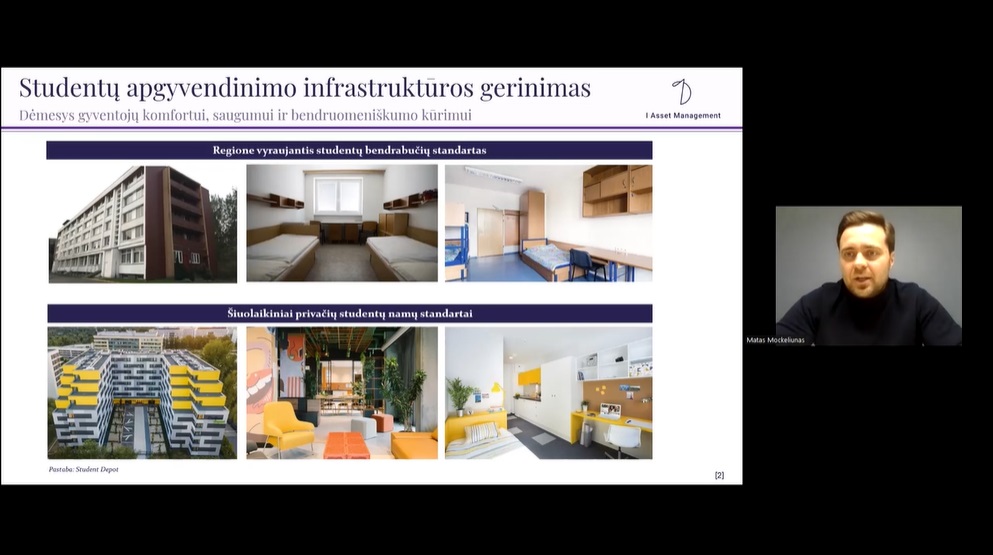Click the 'Regione vyraujantis studentų bendrabučių standartas' header bar
Screen dimensions: 993x555
349,150
